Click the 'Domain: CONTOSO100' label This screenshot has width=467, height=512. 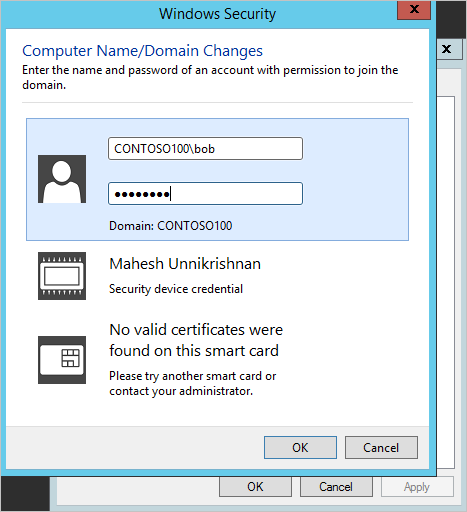pyautogui.click(x=171, y=226)
